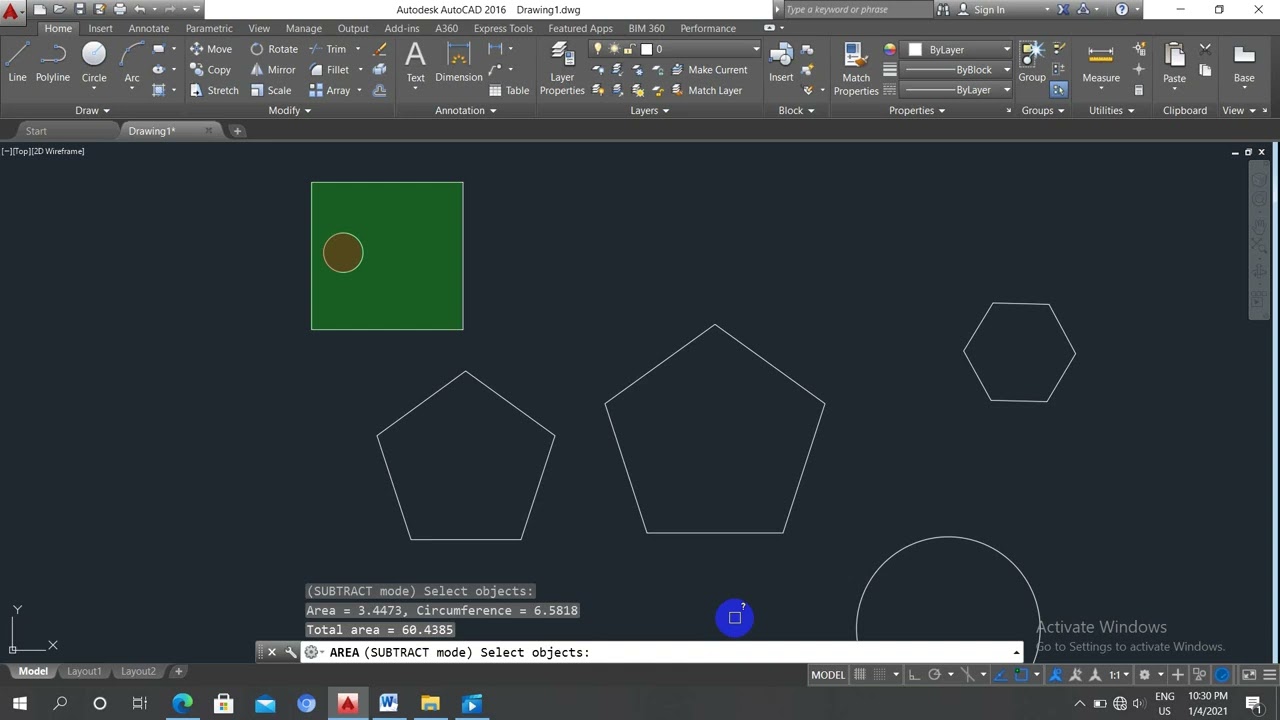This screenshot has width=1280, height=720.
Task: Expand the Draw panel dropdown
Action: (92, 110)
